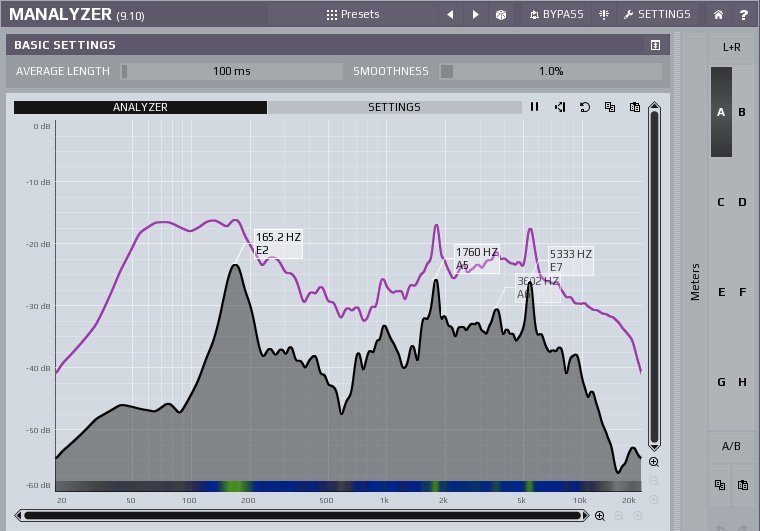Click the sonogram strip below the graph
The image size is (760, 531).
[348, 486]
